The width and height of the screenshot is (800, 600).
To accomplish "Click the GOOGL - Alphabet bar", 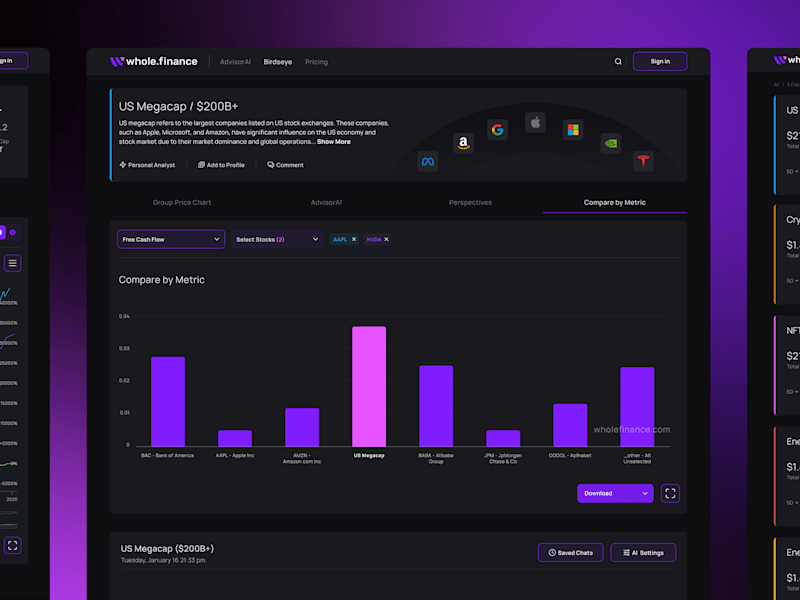I will tap(570, 425).
